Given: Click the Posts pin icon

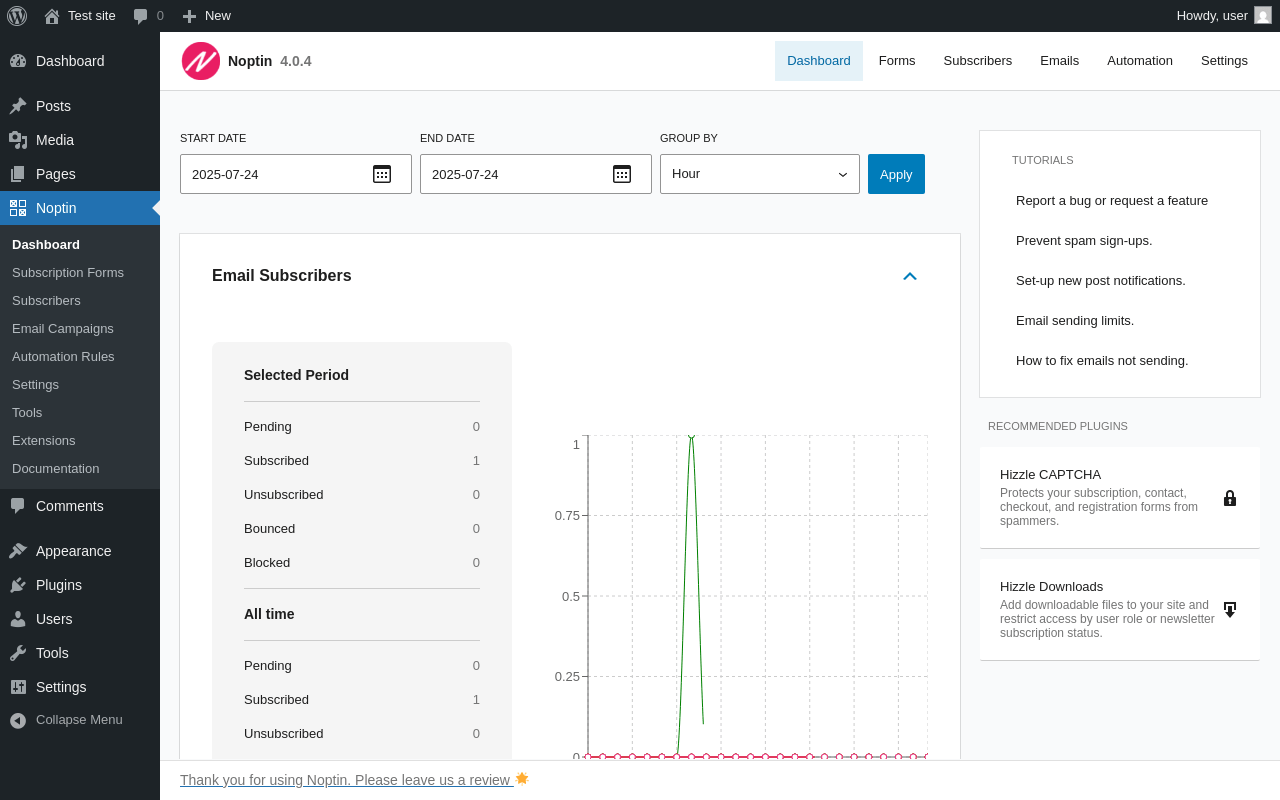Looking at the screenshot, I should click(x=18, y=106).
